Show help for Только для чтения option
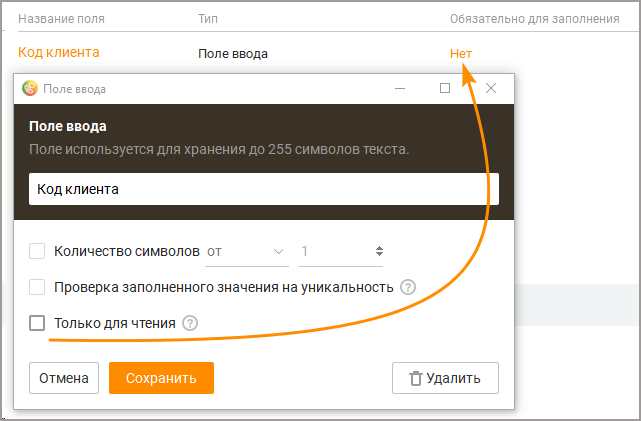Viewport: 641px width, 421px height. tap(190, 323)
